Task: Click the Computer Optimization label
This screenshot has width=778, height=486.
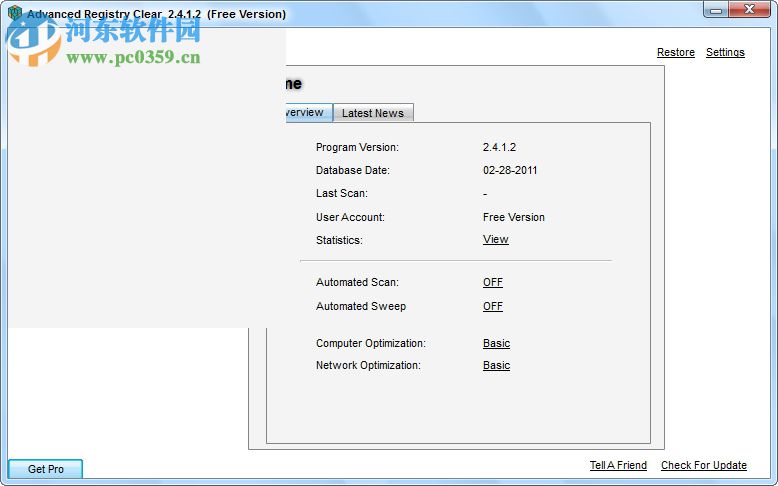Action: pos(371,343)
